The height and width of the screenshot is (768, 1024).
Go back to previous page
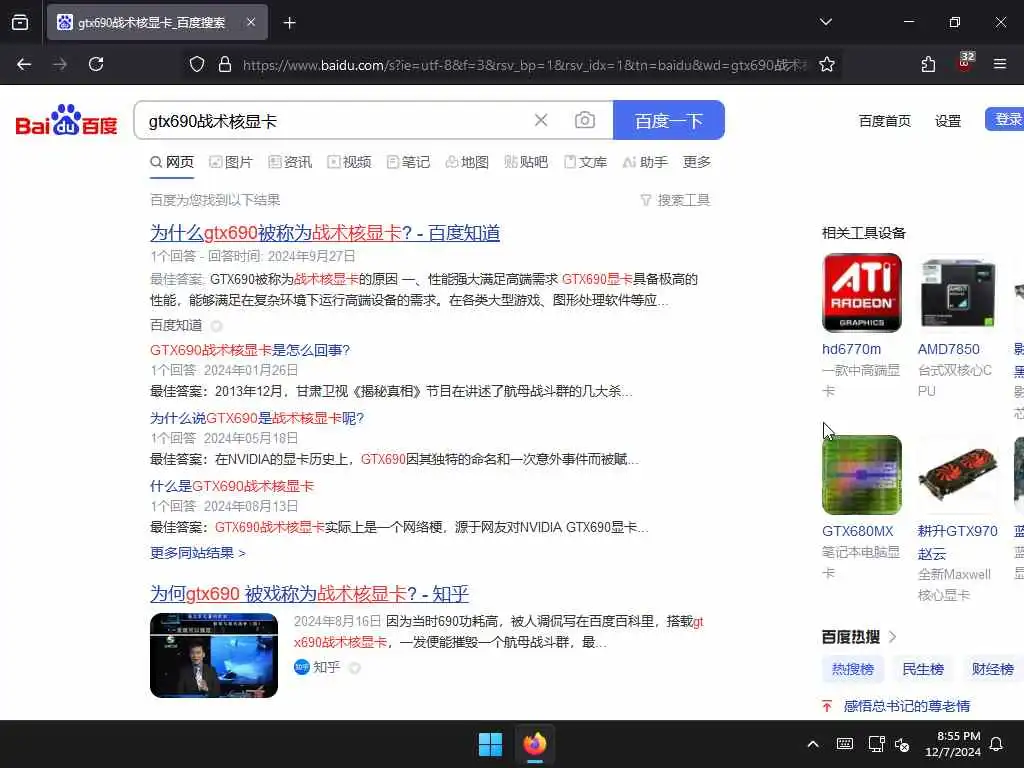(24, 64)
